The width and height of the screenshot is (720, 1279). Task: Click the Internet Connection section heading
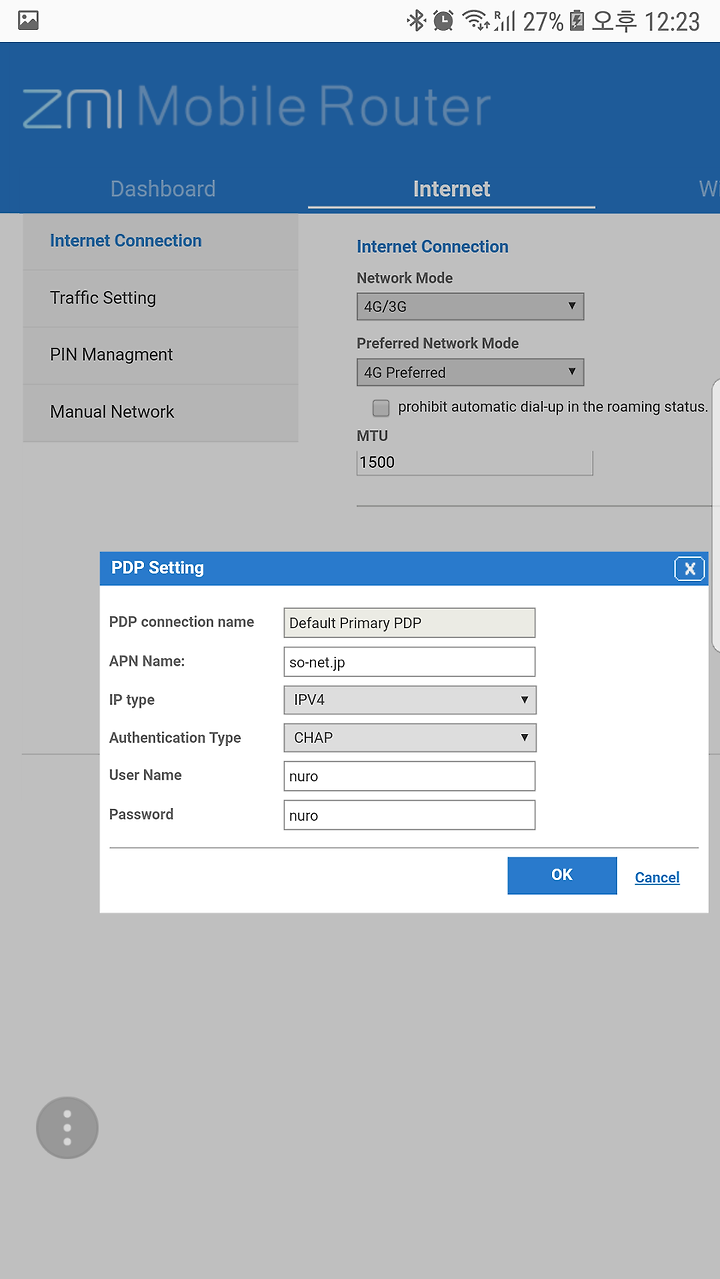click(432, 247)
